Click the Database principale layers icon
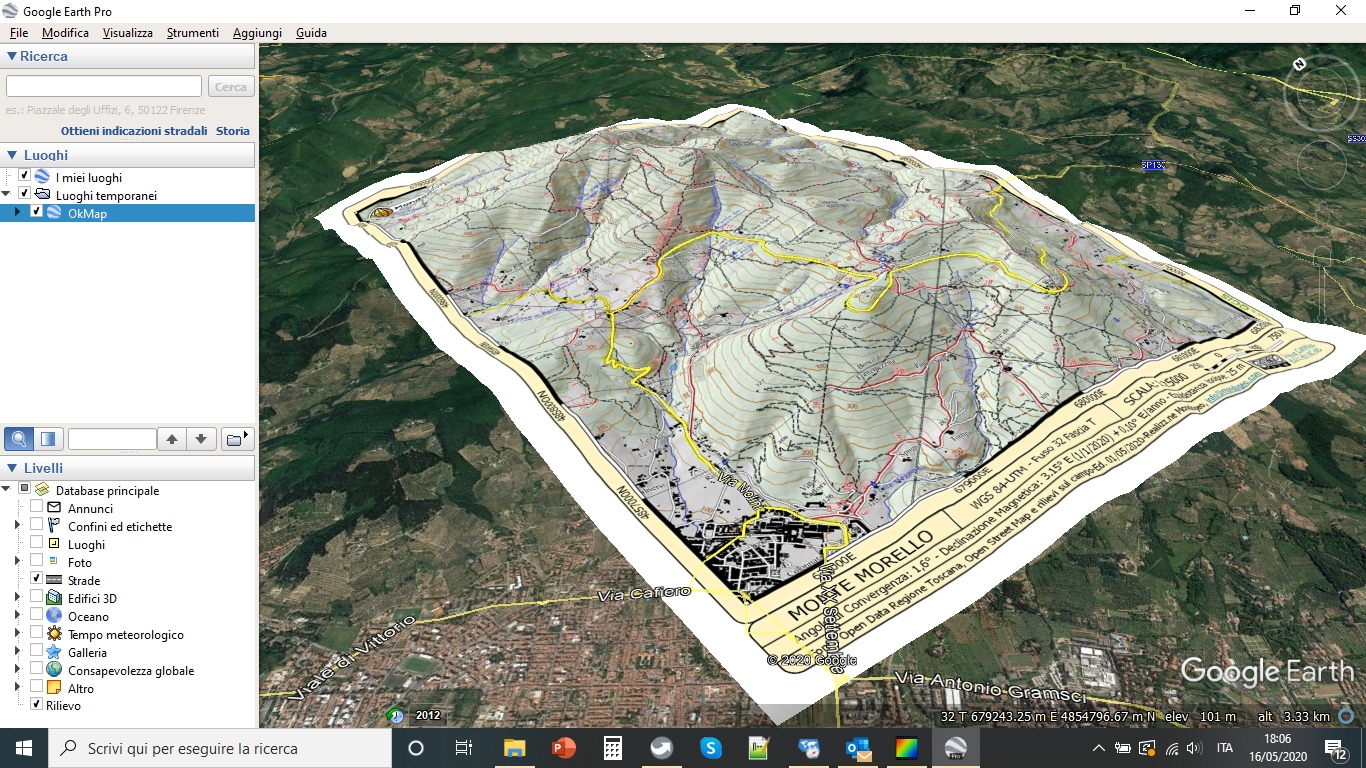 [42, 490]
